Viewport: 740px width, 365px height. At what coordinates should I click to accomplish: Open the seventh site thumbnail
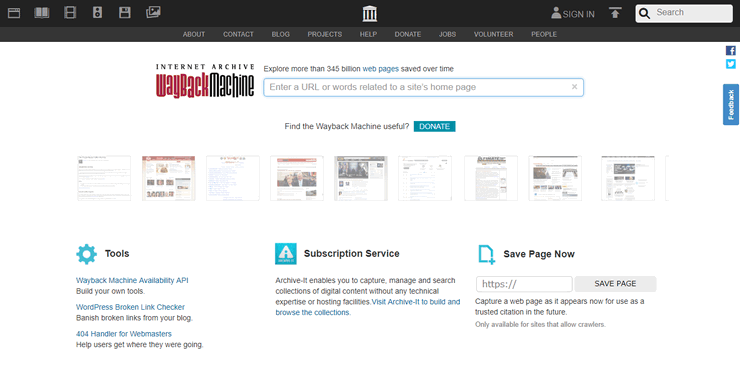[x=491, y=178]
